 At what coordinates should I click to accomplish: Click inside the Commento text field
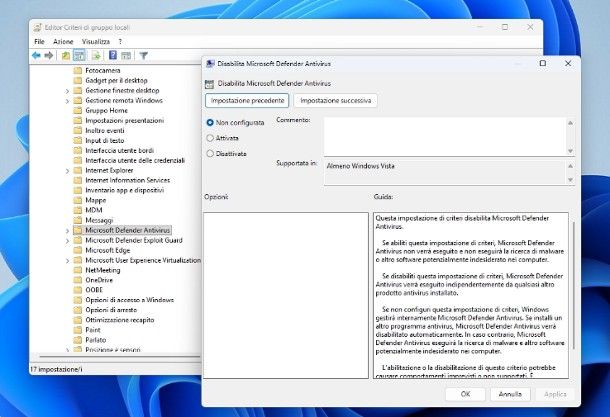(x=445, y=137)
